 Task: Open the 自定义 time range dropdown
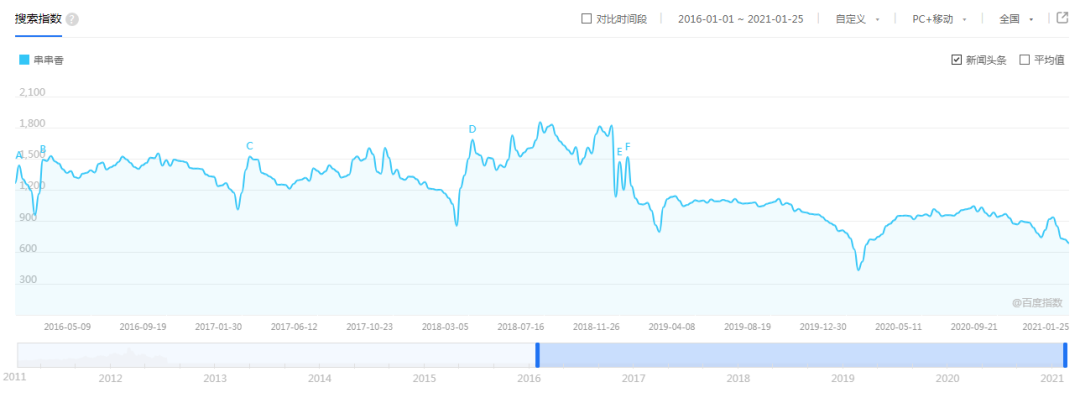(857, 19)
